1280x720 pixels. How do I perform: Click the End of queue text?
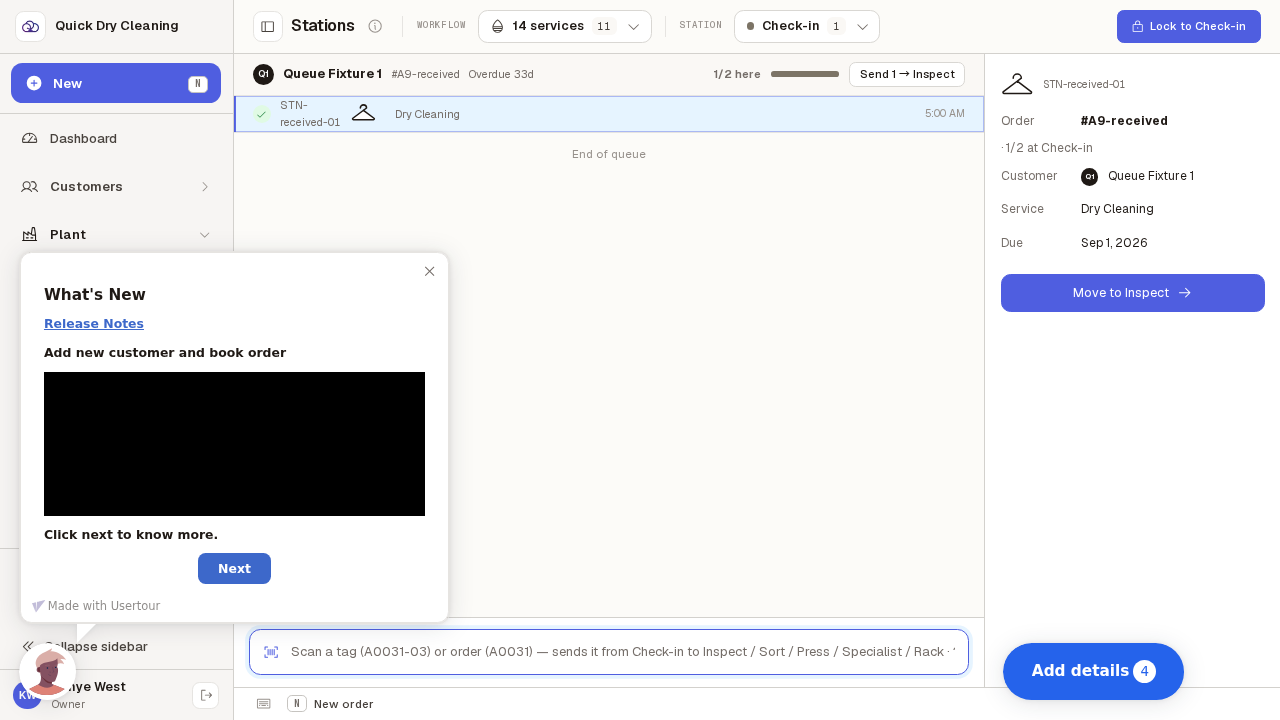pos(609,154)
